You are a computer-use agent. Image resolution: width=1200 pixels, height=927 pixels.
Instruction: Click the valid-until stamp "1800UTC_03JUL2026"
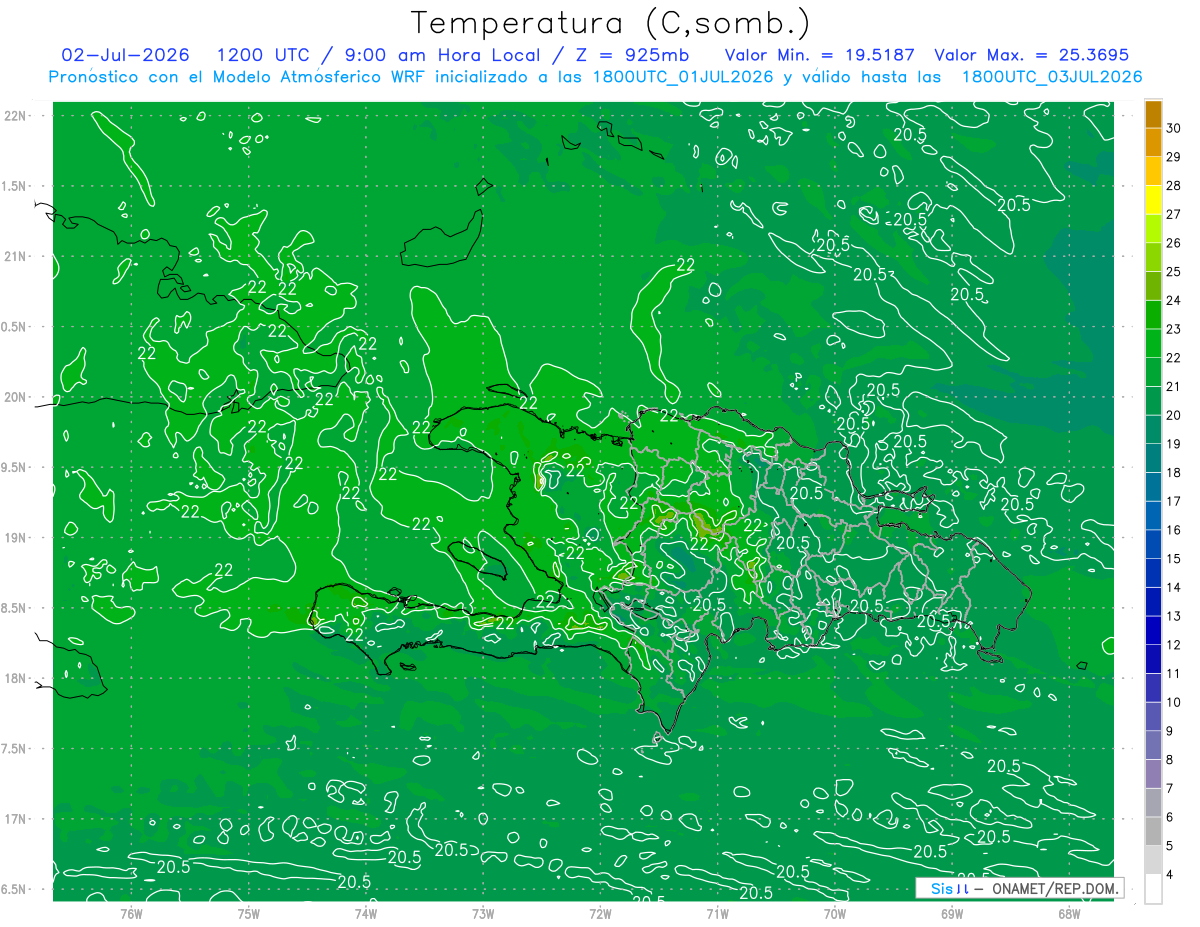point(1052,77)
